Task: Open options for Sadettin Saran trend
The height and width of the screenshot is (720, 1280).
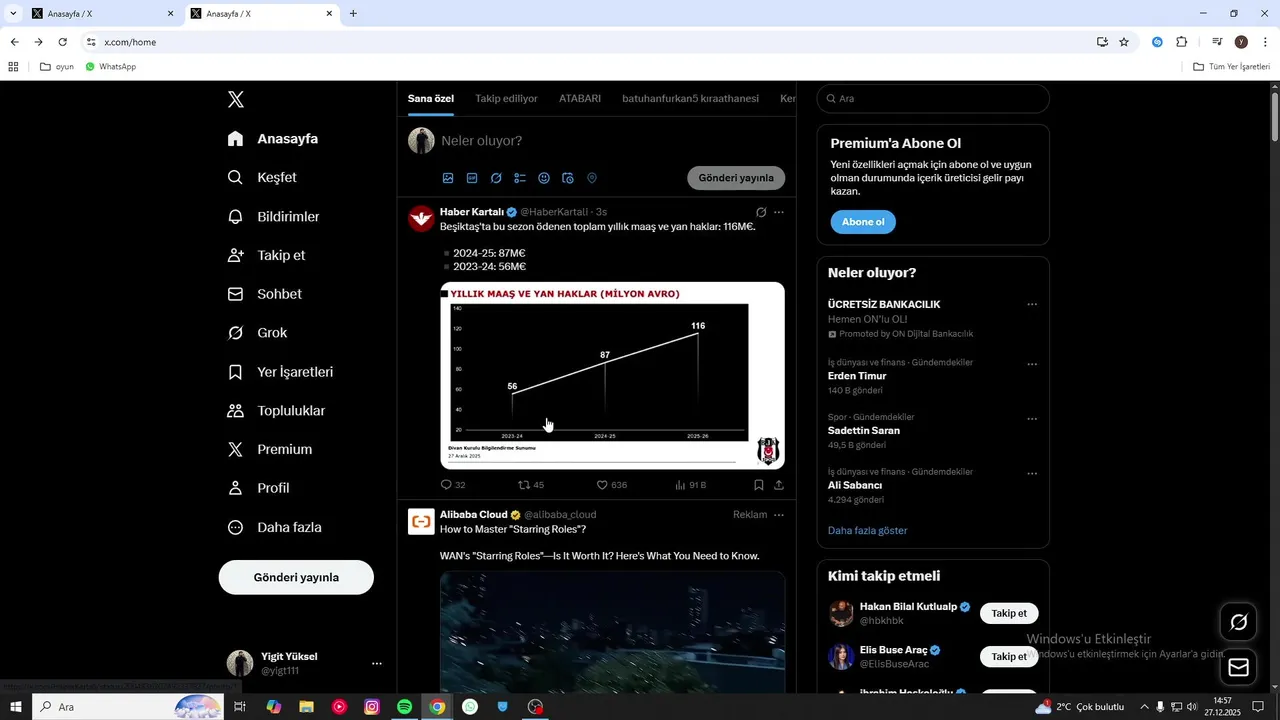Action: coord(1032,419)
